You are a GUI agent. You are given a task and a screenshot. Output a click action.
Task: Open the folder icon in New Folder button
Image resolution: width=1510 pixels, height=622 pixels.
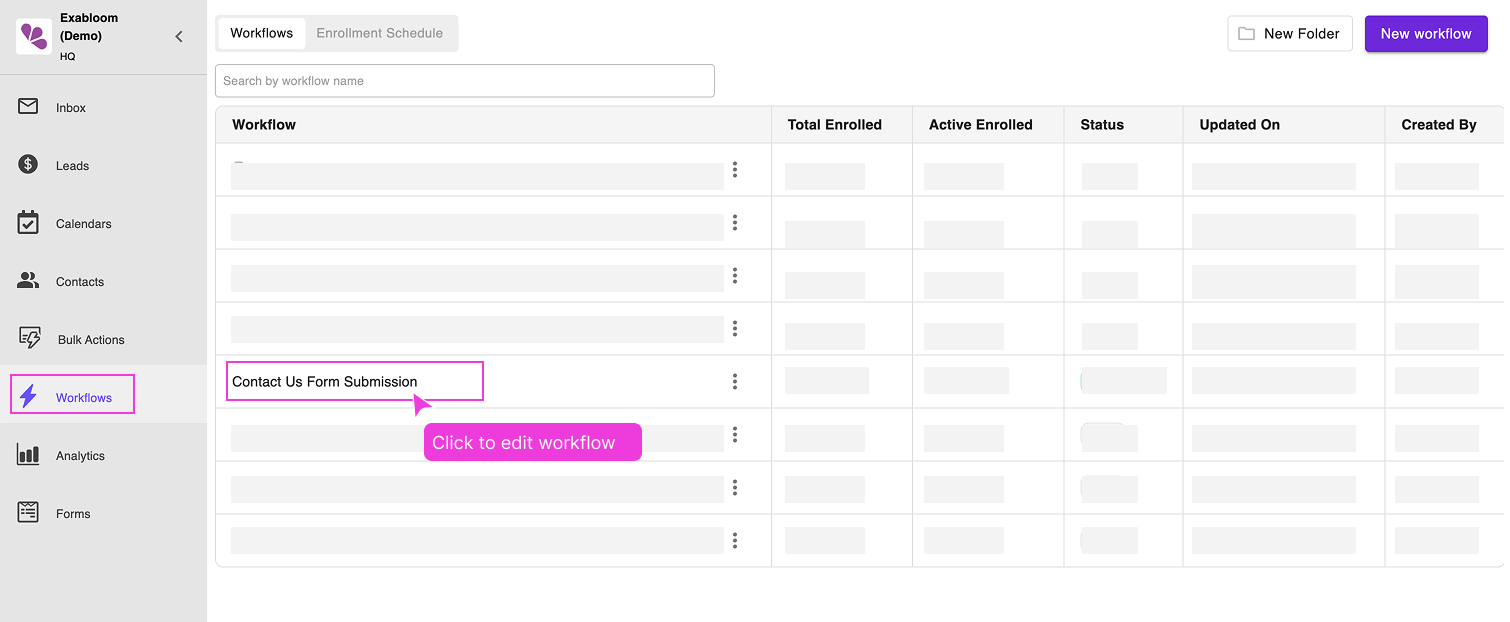tap(1246, 33)
